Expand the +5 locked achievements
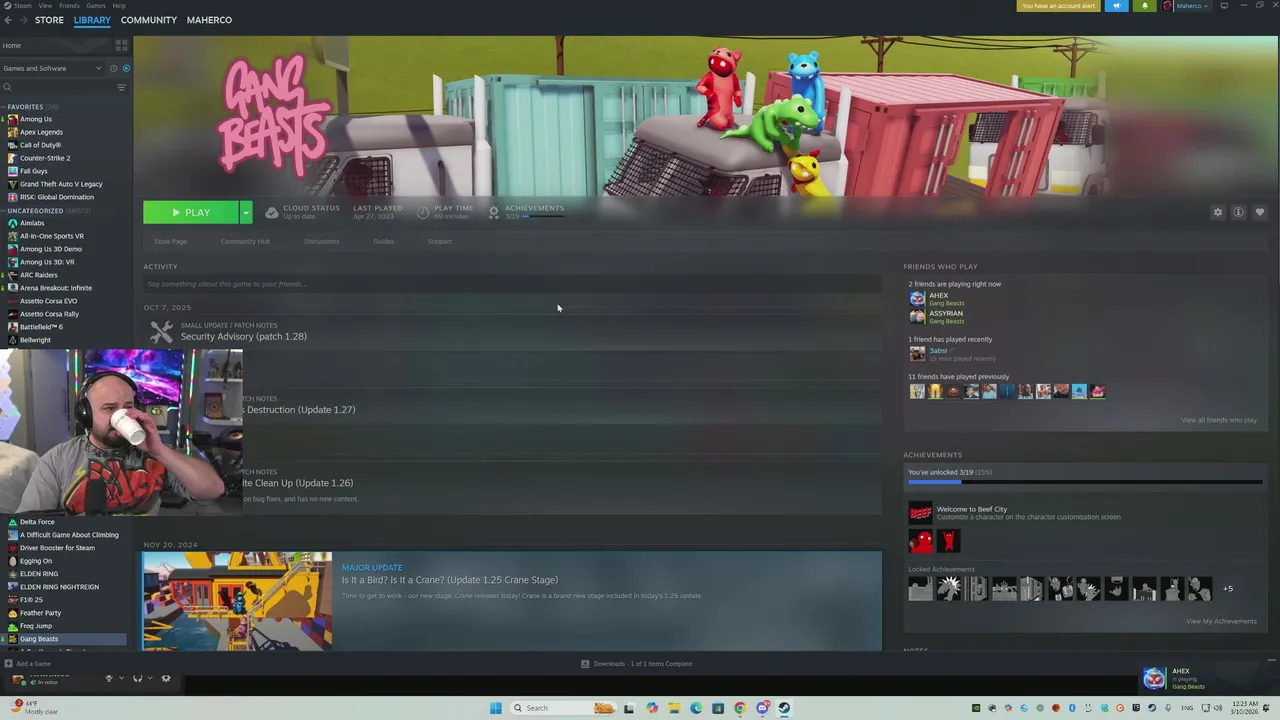The image size is (1280, 720). [1228, 588]
